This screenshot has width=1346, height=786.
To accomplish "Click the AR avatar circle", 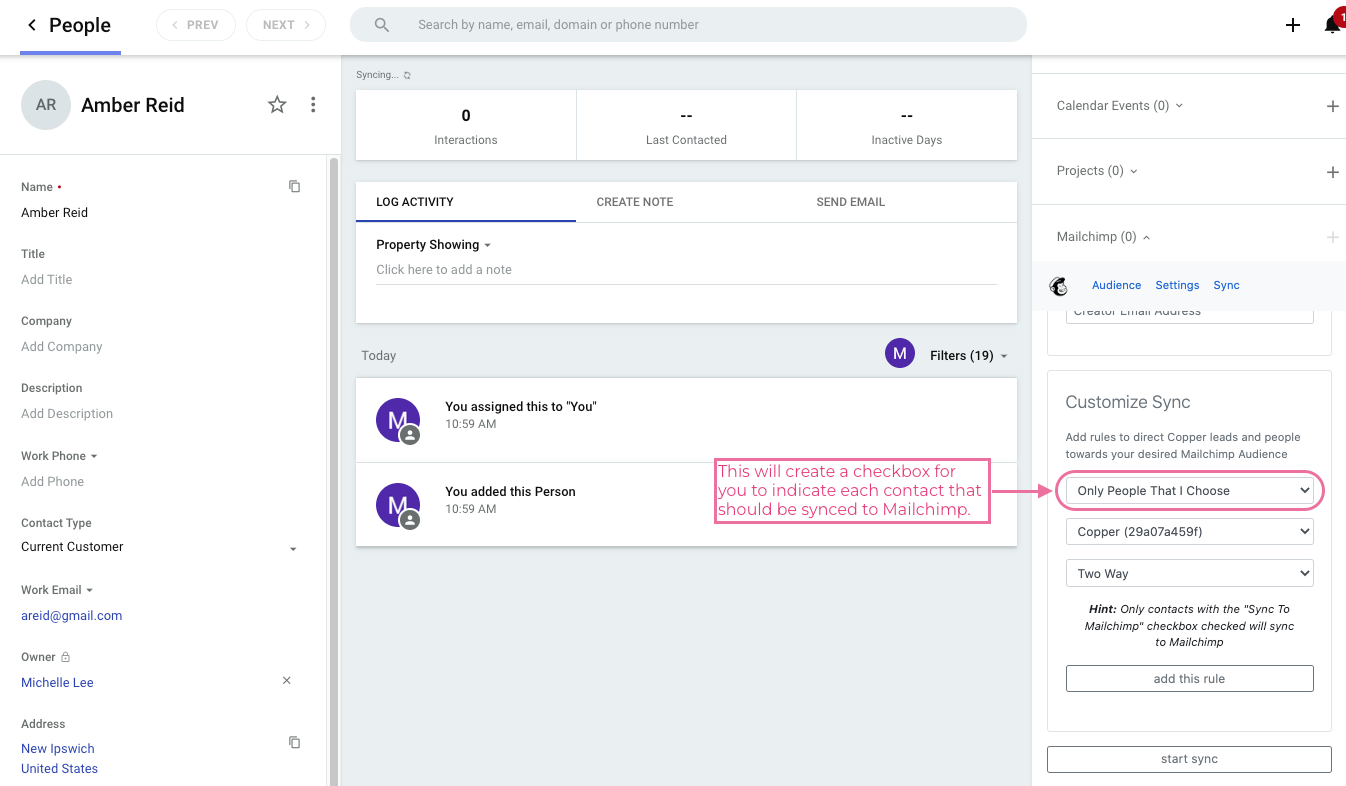I will [x=46, y=105].
